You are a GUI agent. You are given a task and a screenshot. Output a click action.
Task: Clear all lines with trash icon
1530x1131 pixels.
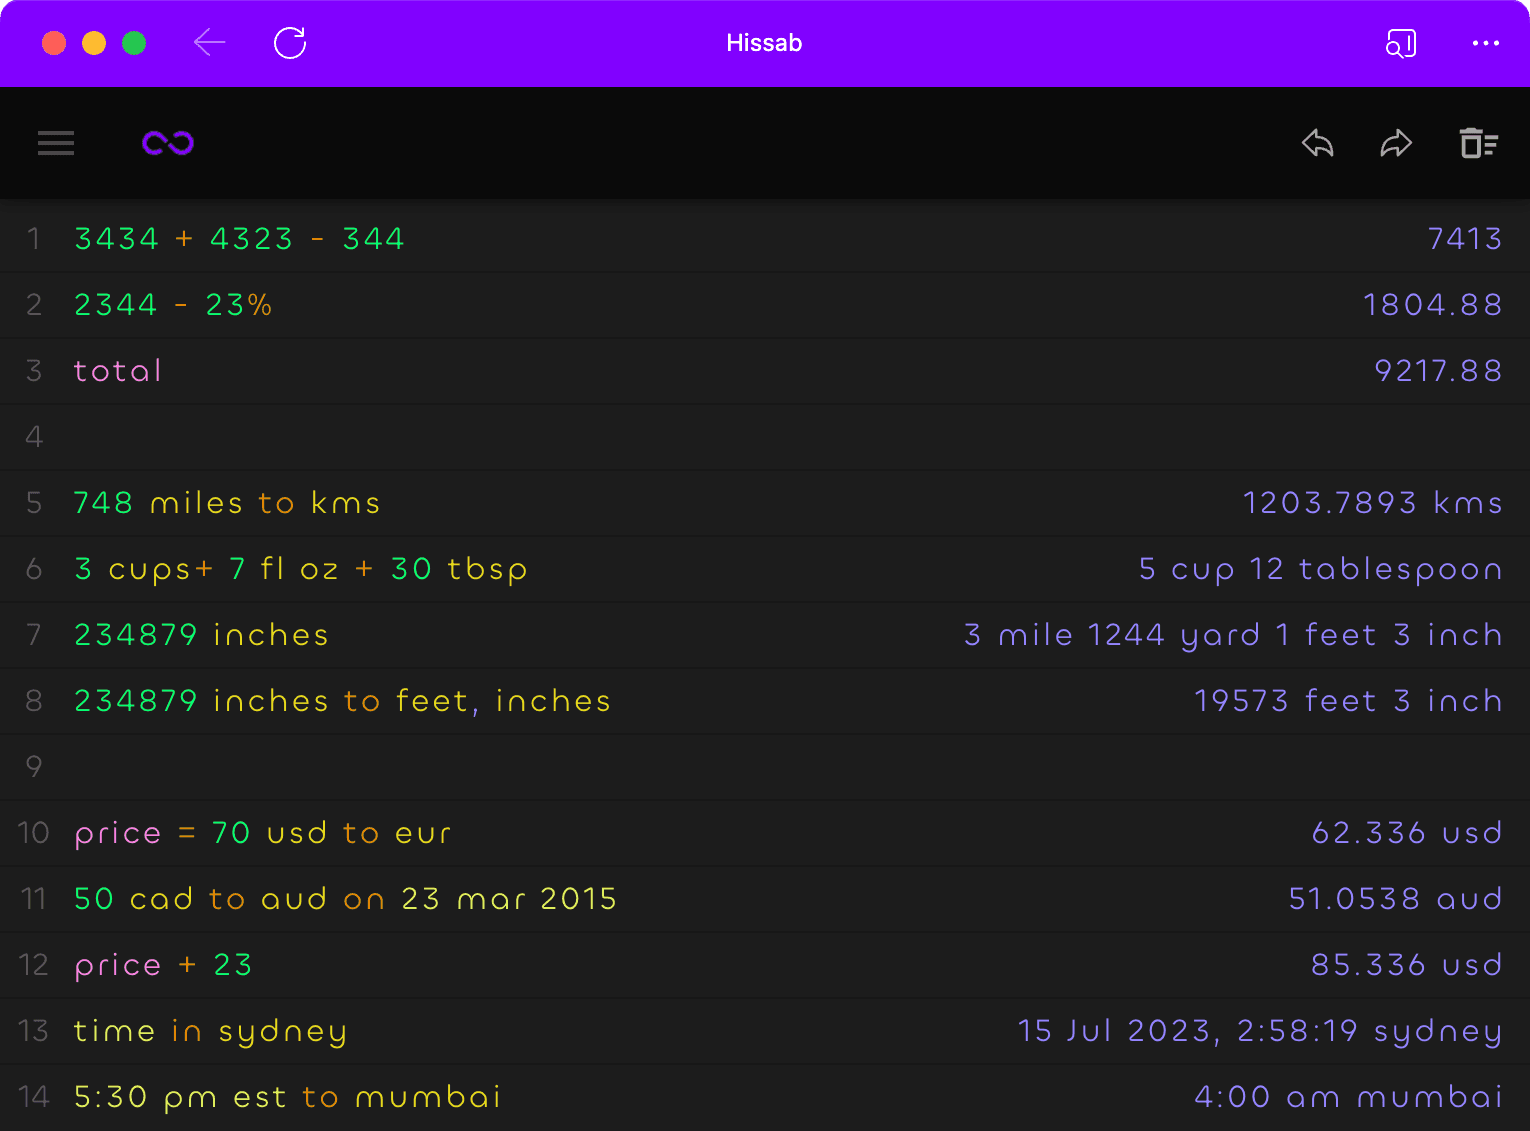1478,143
